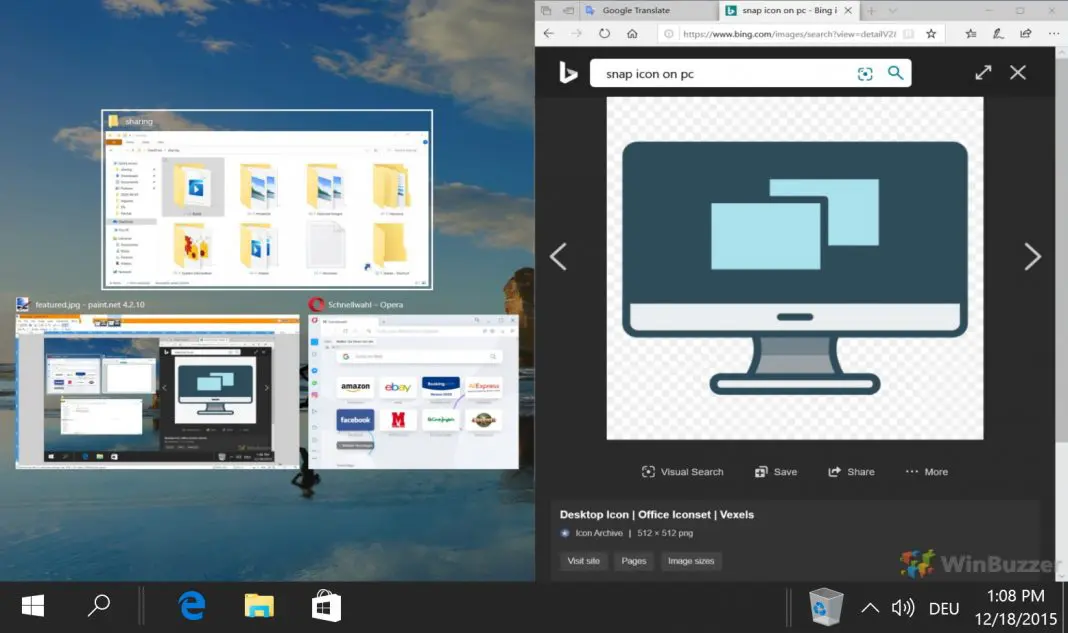Click the Visit site button
The height and width of the screenshot is (633, 1068).
(x=584, y=561)
